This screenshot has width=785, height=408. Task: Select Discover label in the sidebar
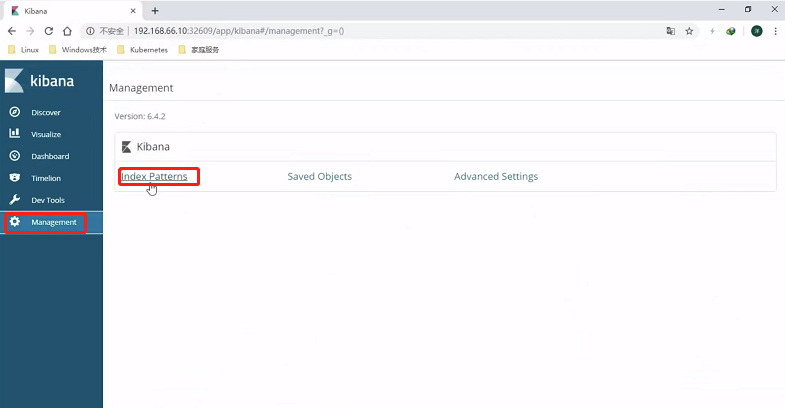click(x=46, y=113)
